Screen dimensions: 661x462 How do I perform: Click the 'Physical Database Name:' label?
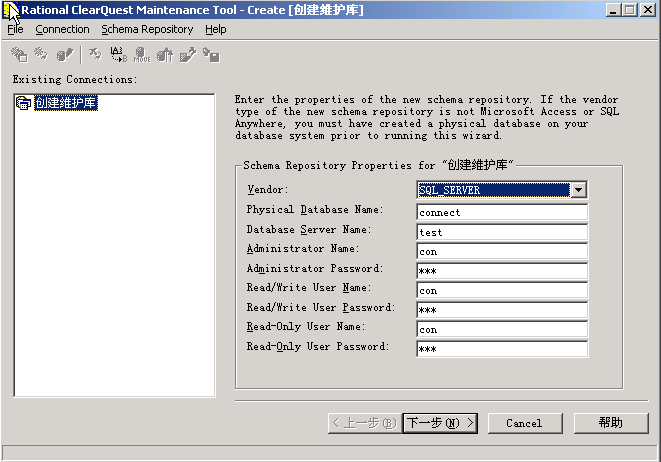click(314, 210)
